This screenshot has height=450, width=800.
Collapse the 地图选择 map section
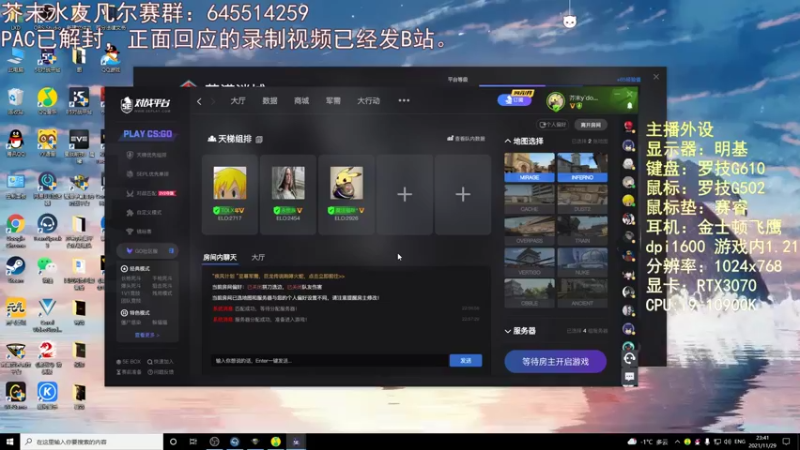[508, 141]
